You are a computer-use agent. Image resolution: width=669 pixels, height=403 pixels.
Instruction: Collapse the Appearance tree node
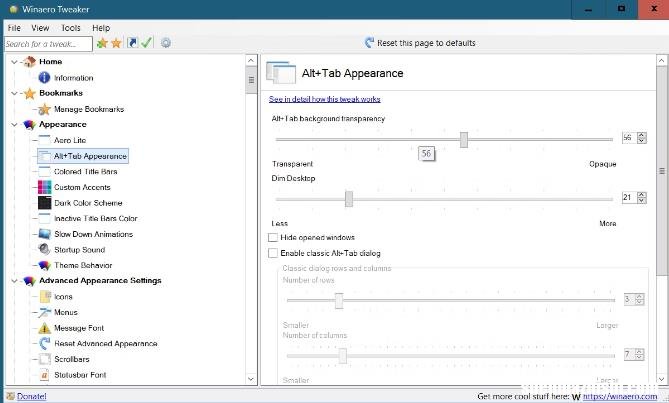pos(15,125)
